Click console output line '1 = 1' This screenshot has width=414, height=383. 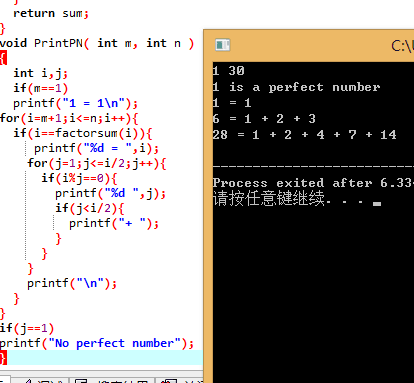pos(232,103)
